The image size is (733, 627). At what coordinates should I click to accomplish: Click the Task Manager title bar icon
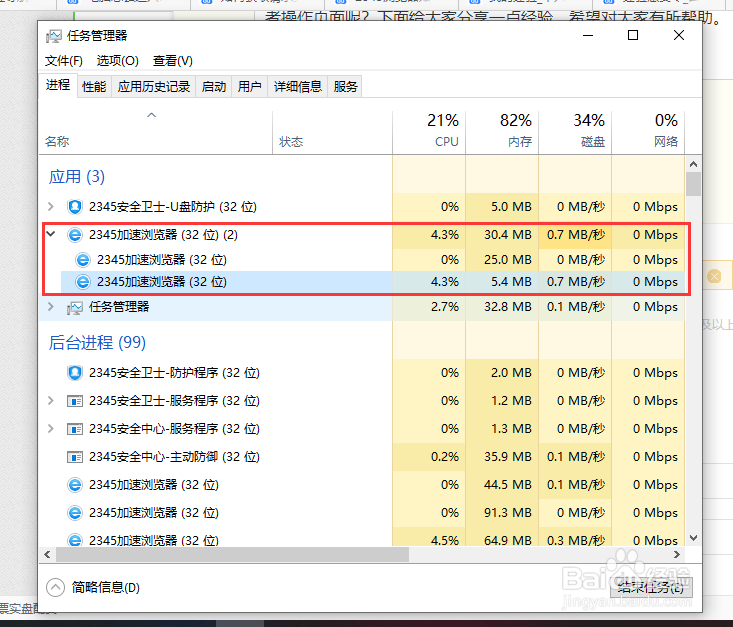coord(54,36)
